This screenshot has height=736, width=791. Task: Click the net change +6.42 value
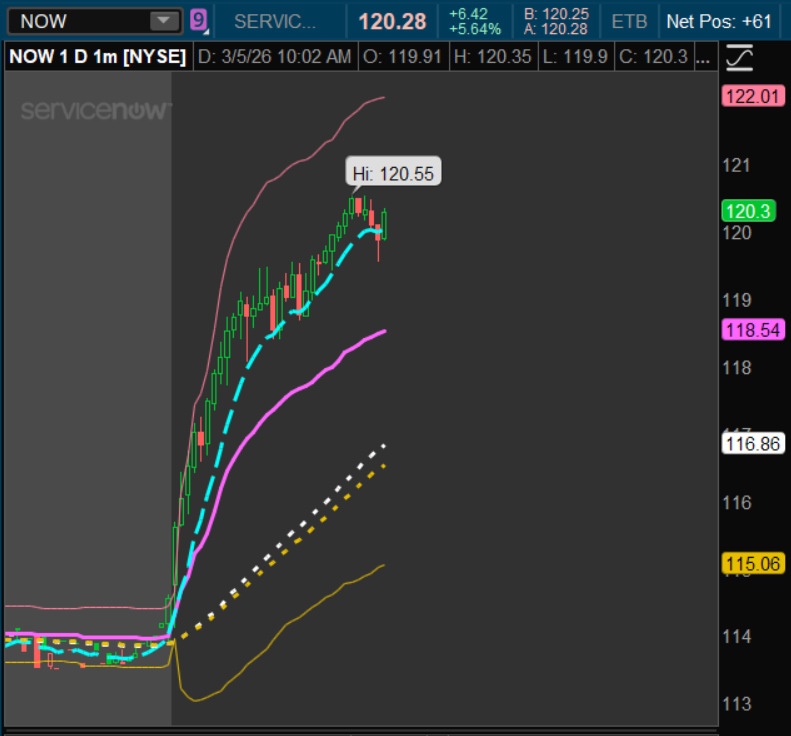click(469, 14)
